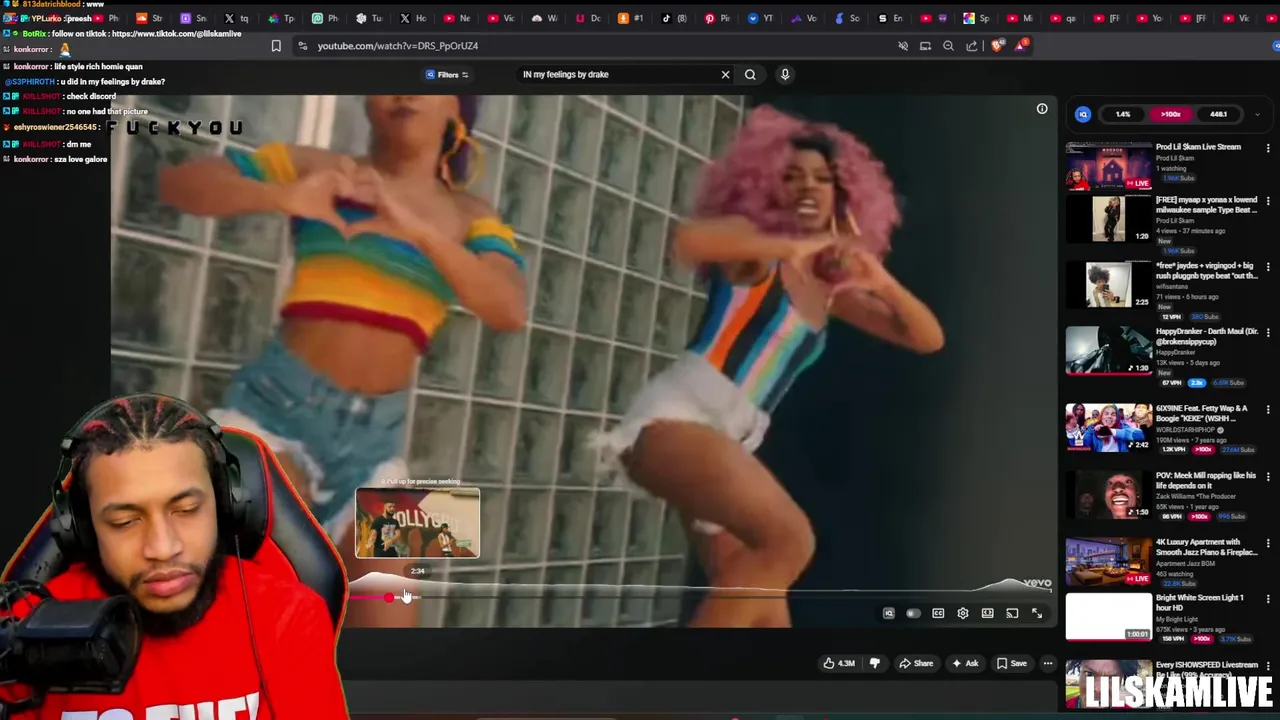Click the youtube.com URL in address bar

(x=398, y=46)
